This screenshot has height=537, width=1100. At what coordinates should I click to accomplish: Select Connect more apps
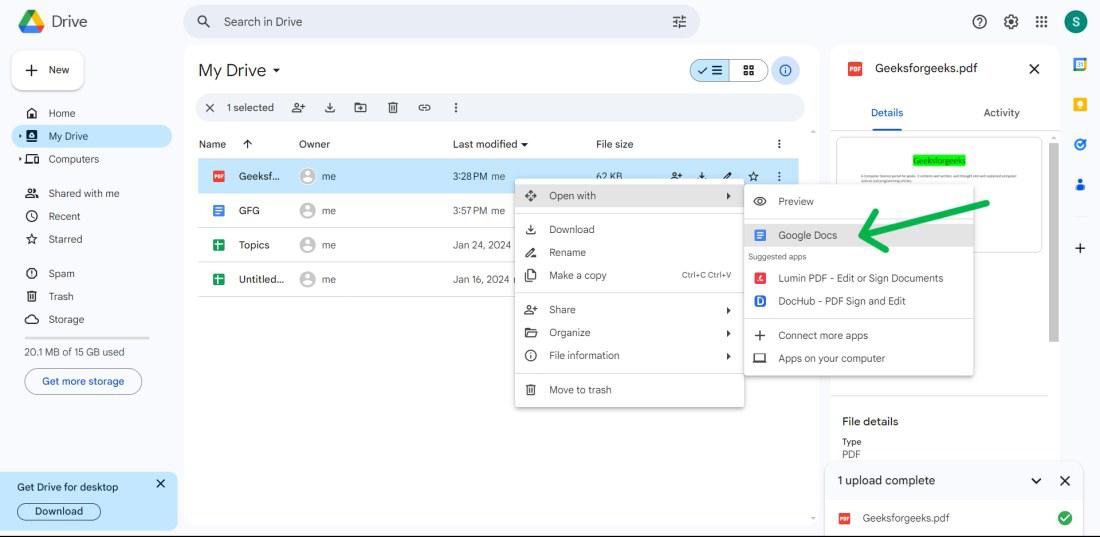[859, 336]
